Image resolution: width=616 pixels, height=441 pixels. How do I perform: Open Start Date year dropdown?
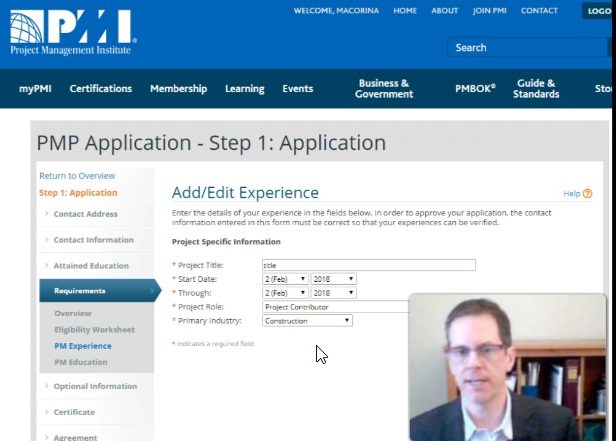pos(334,279)
